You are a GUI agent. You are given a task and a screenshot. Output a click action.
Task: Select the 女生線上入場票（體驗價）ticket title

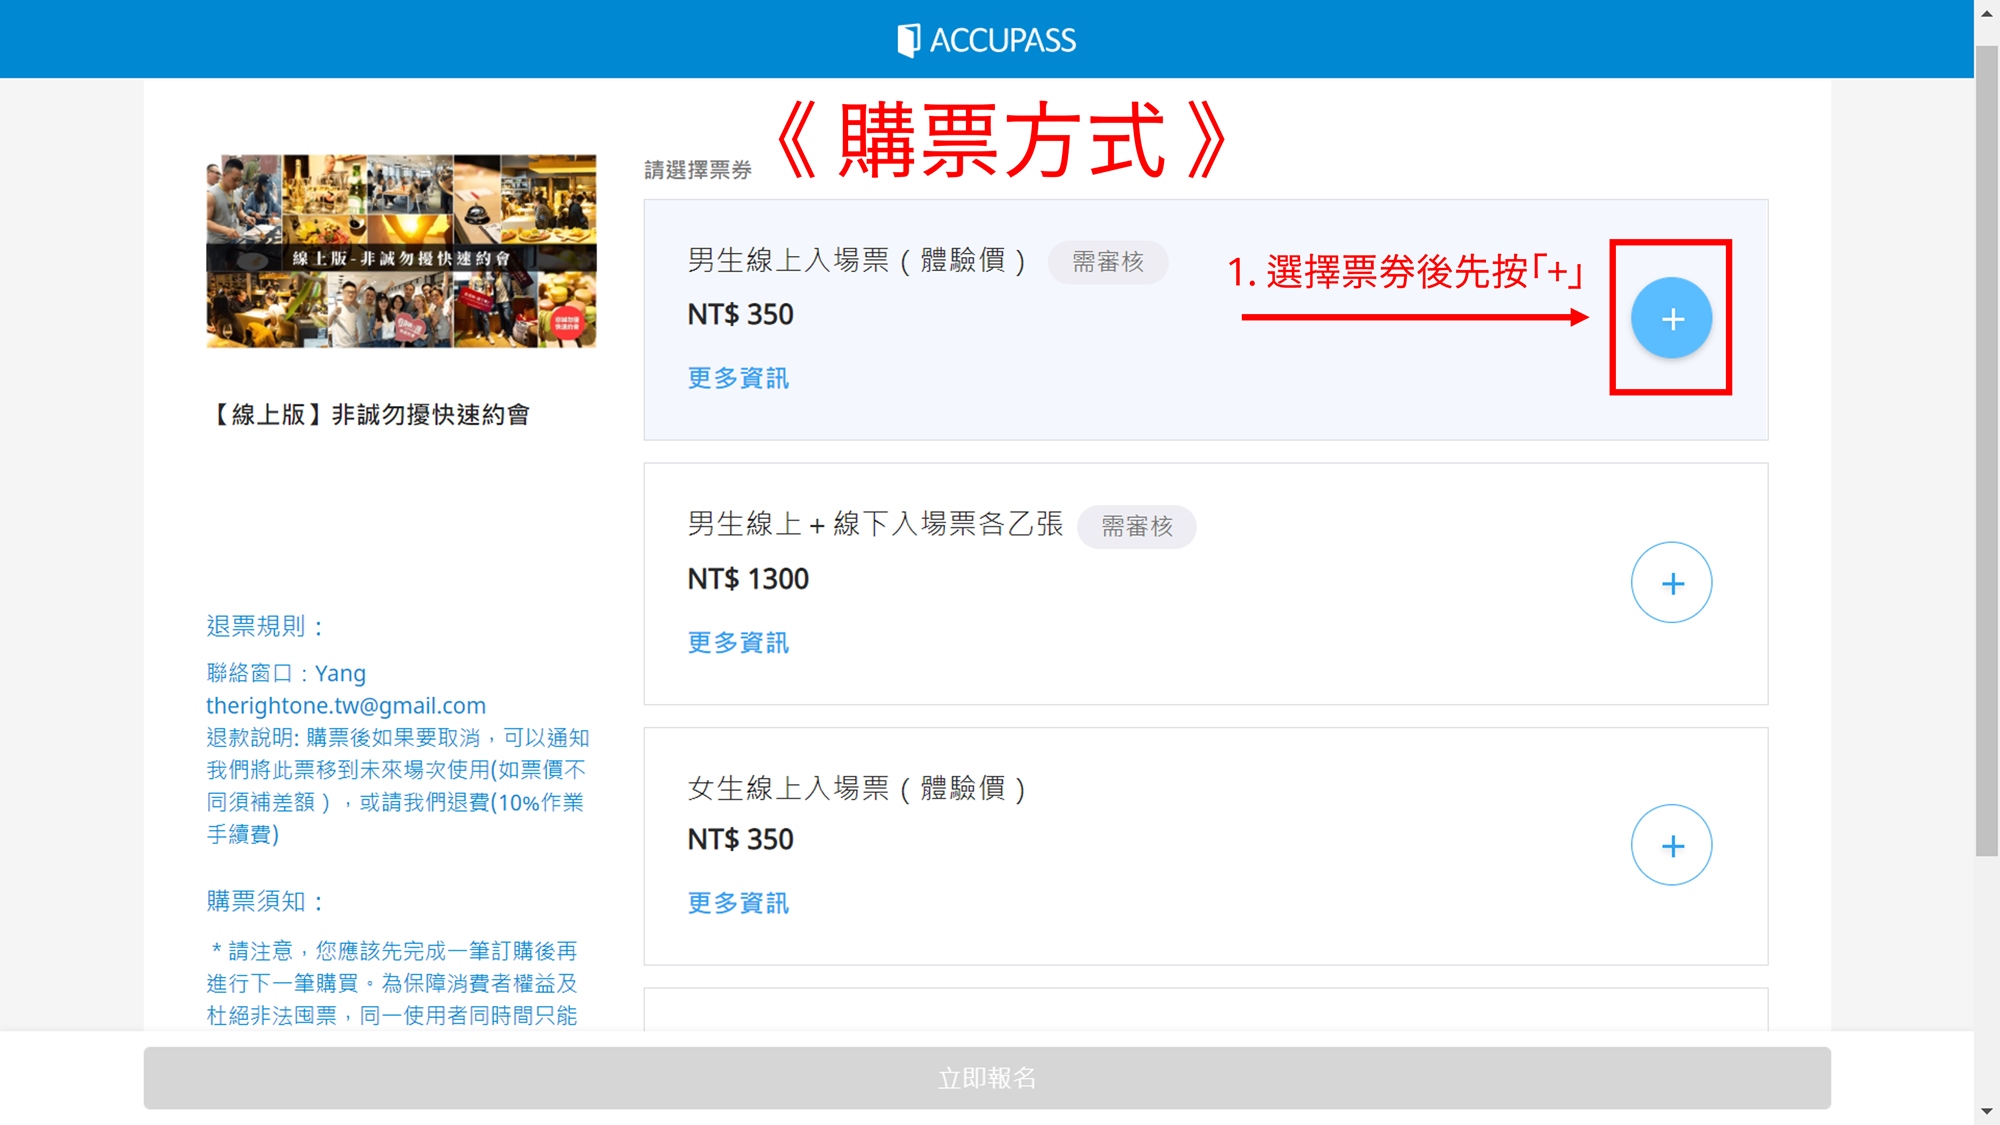point(856,789)
